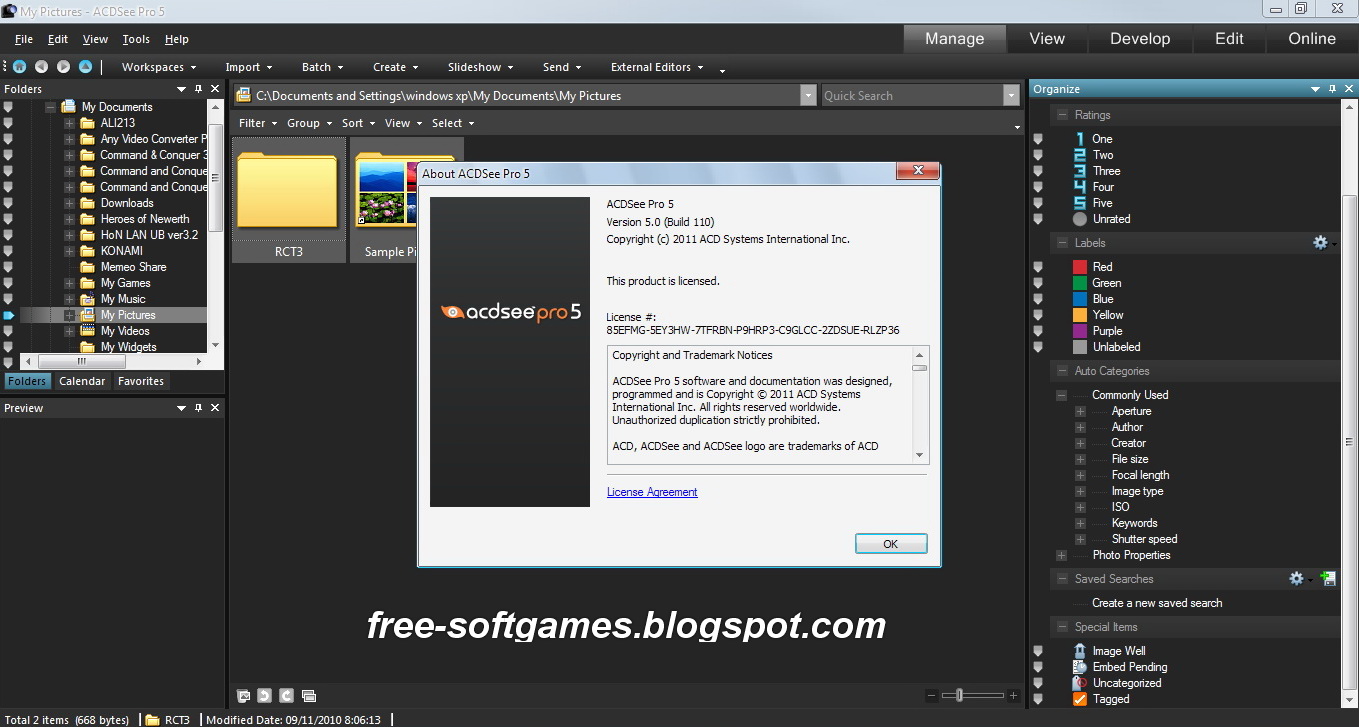Choose the Unrated circle icon
Image resolution: width=1359 pixels, height=727 pixels.
[1080, 219]
